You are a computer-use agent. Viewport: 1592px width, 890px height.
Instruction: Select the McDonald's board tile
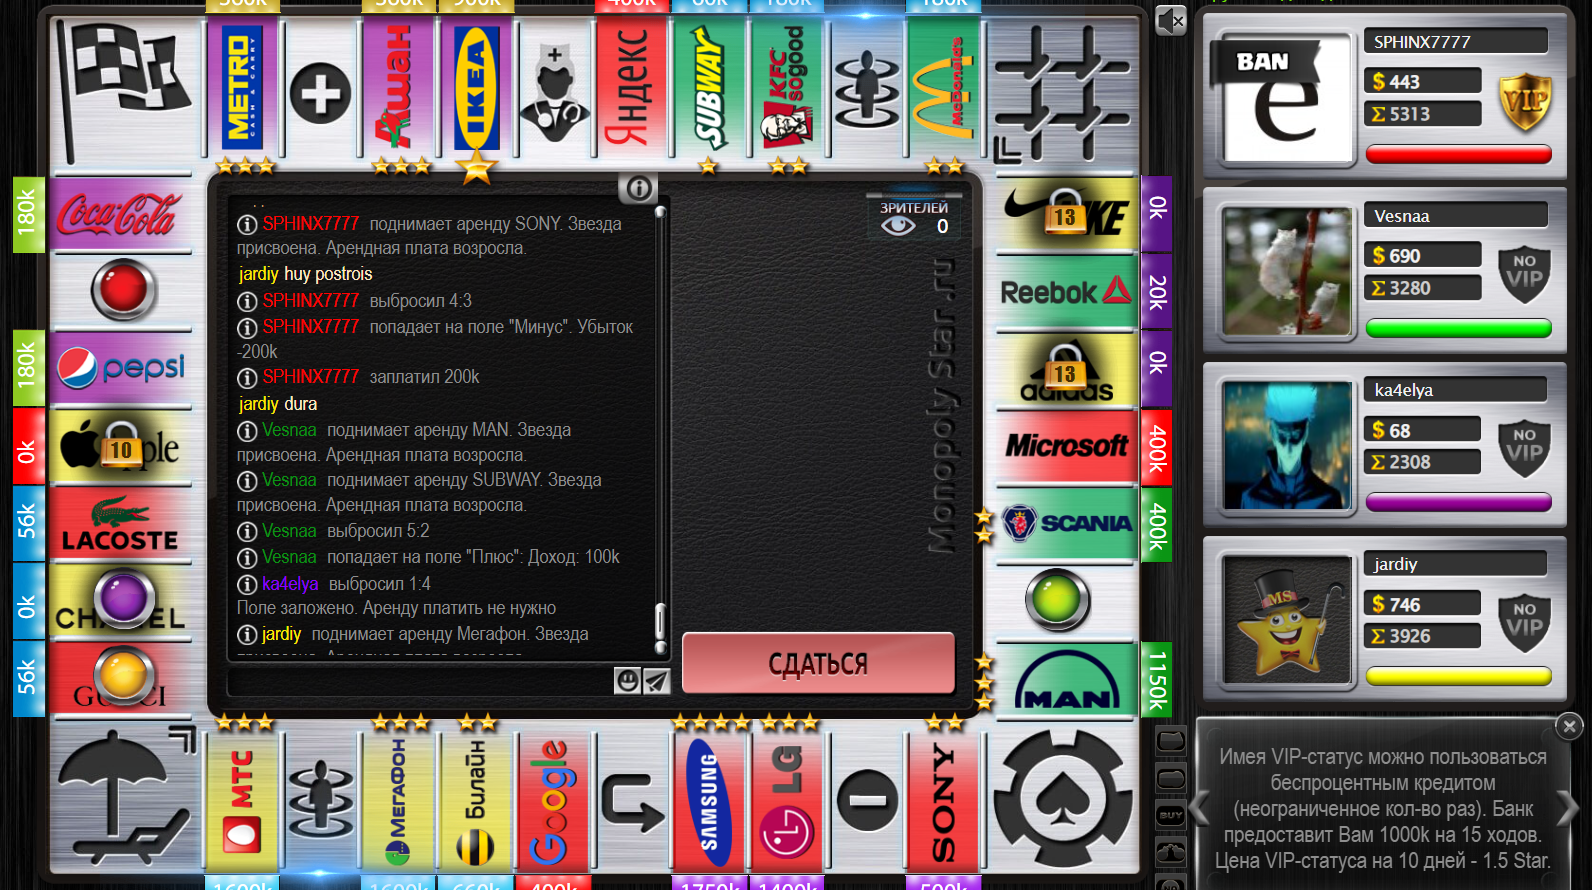(943, 88)
